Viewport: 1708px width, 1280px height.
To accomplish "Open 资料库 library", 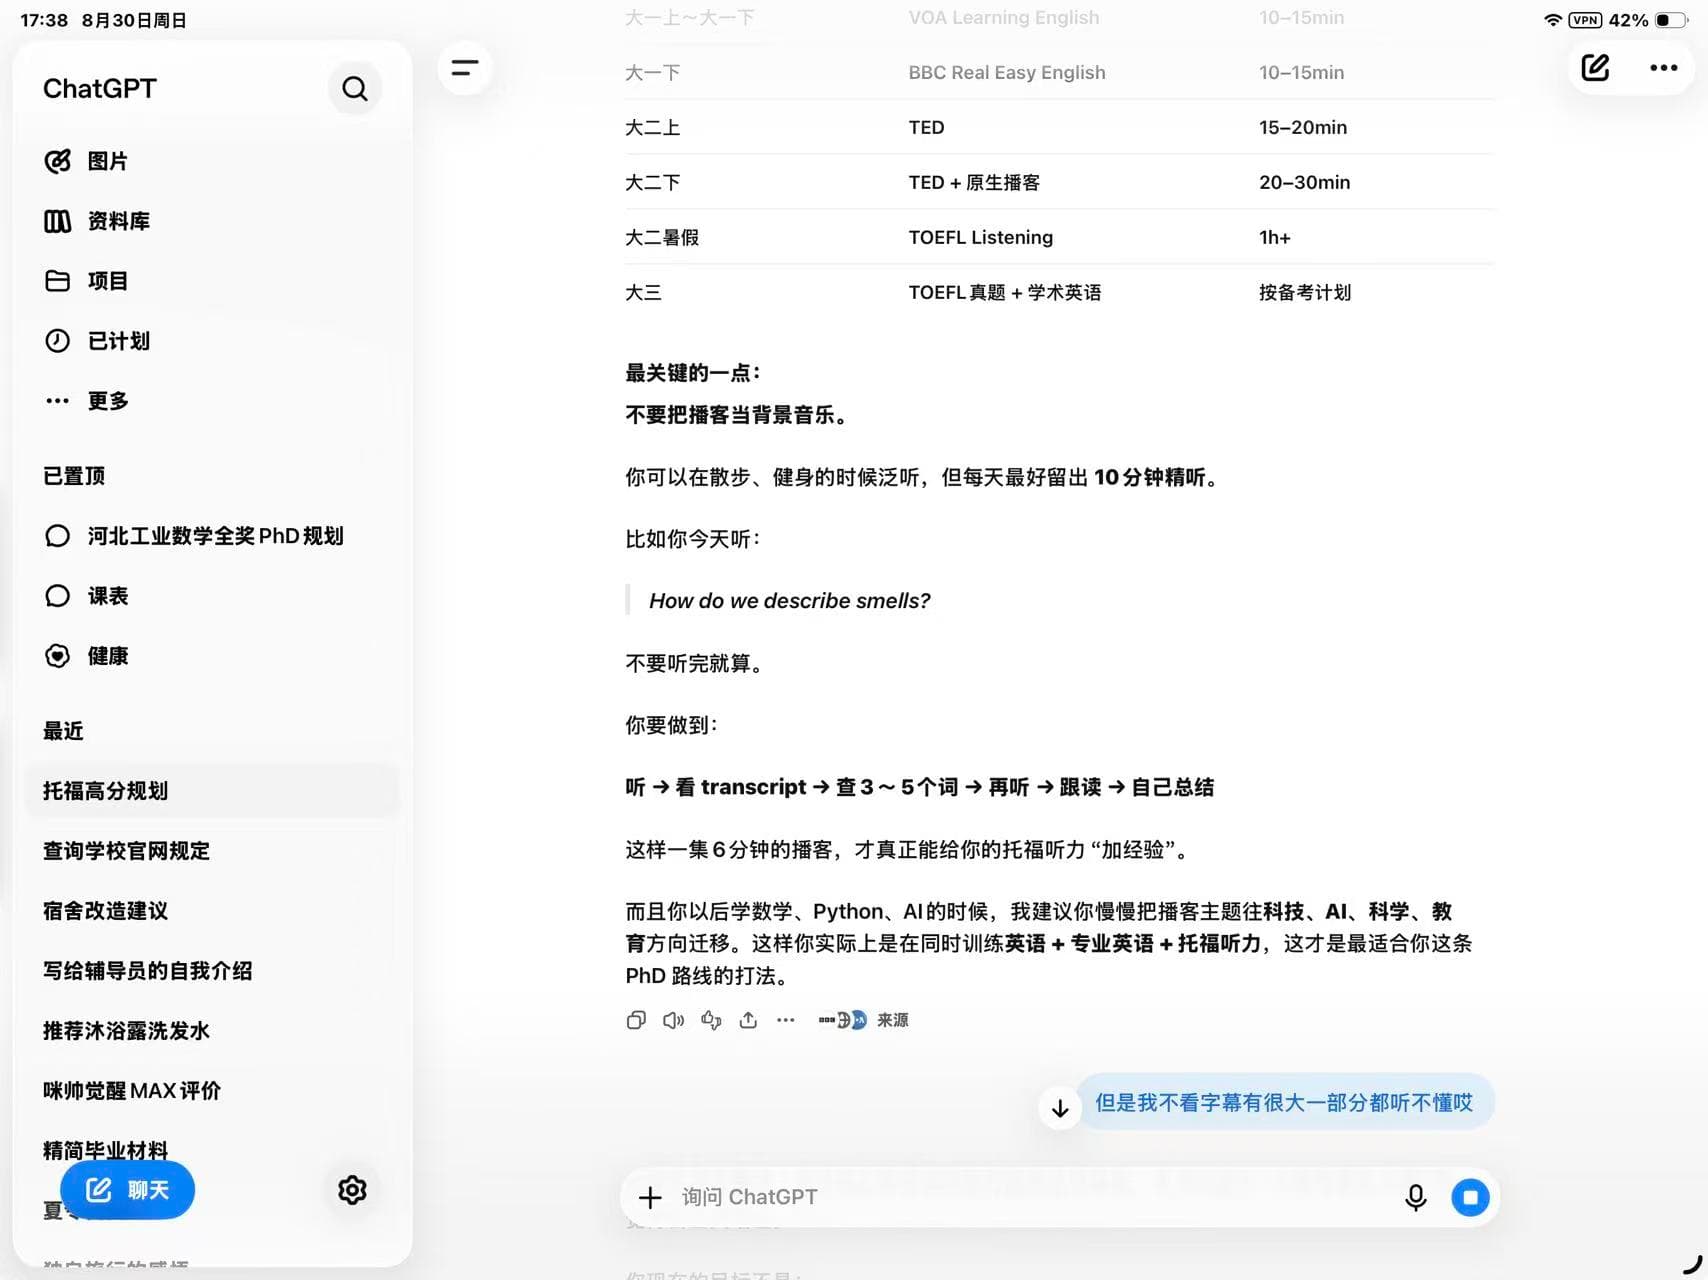I will (x=97, y=221).
